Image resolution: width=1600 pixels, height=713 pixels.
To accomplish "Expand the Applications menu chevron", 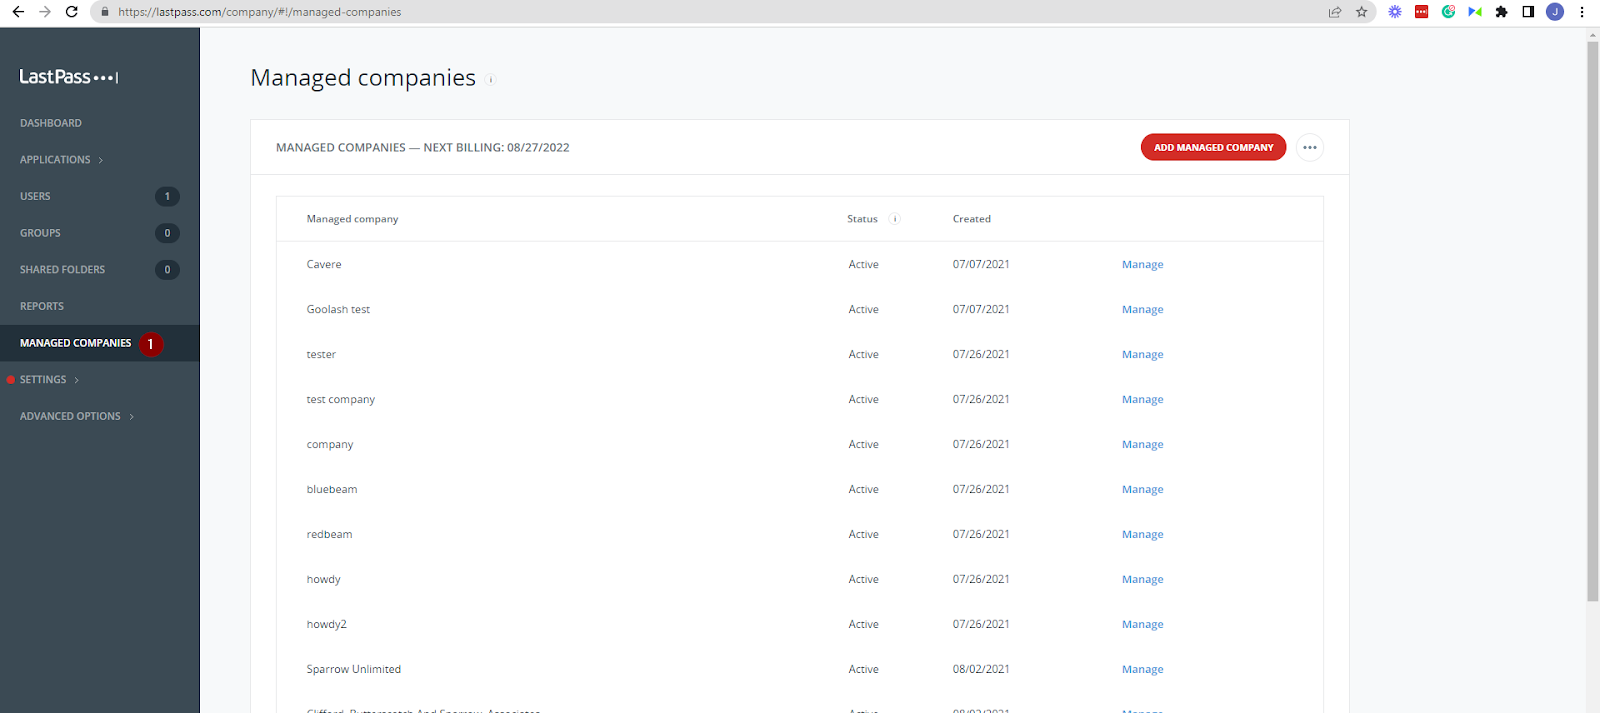I will pyautogui.click(x=101, y=160).
